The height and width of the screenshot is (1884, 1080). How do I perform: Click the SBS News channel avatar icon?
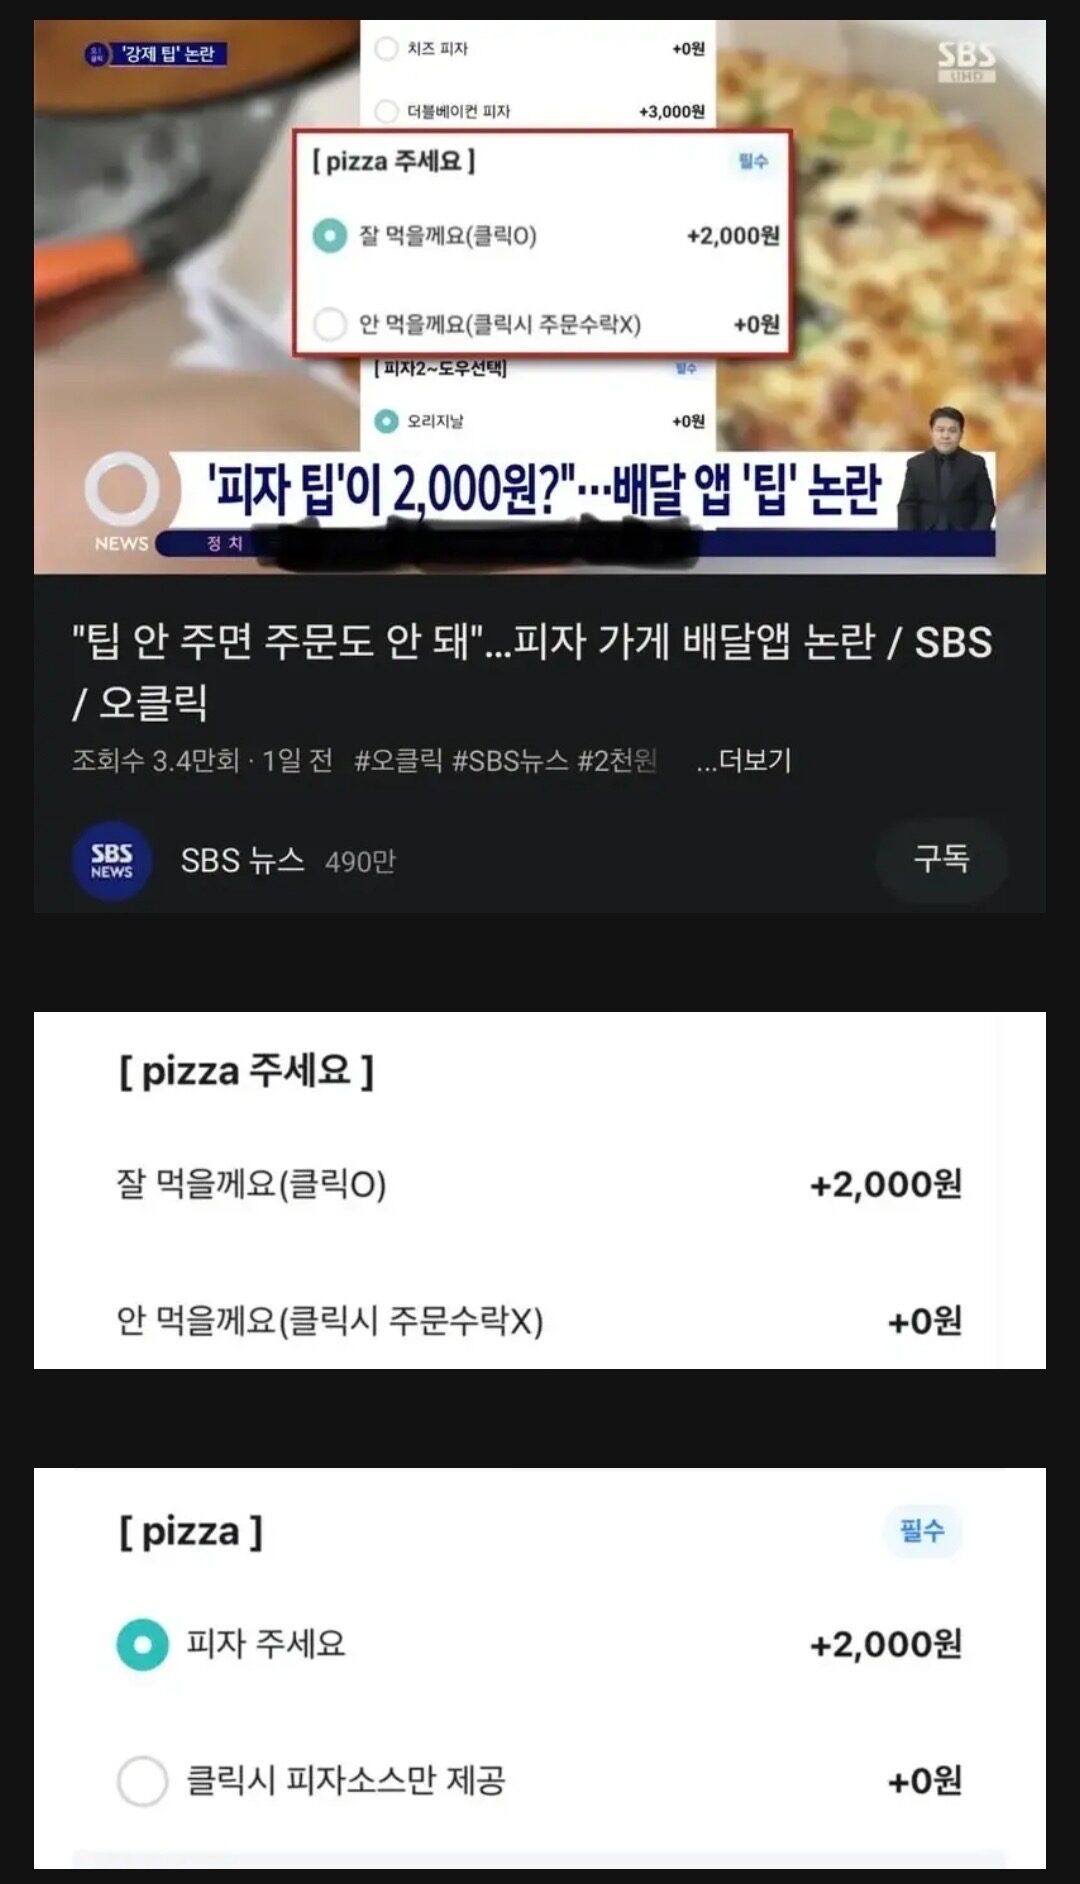111,861
